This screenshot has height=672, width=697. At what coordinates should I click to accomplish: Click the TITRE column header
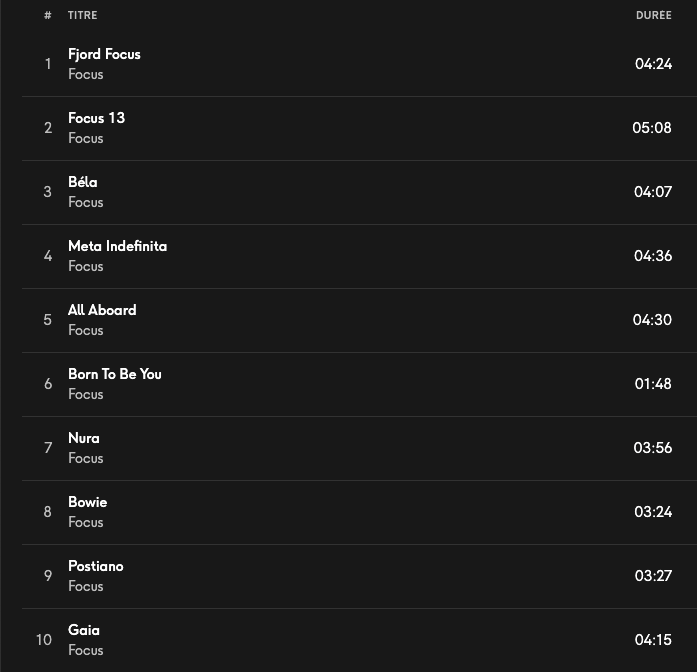pos(83,15)
